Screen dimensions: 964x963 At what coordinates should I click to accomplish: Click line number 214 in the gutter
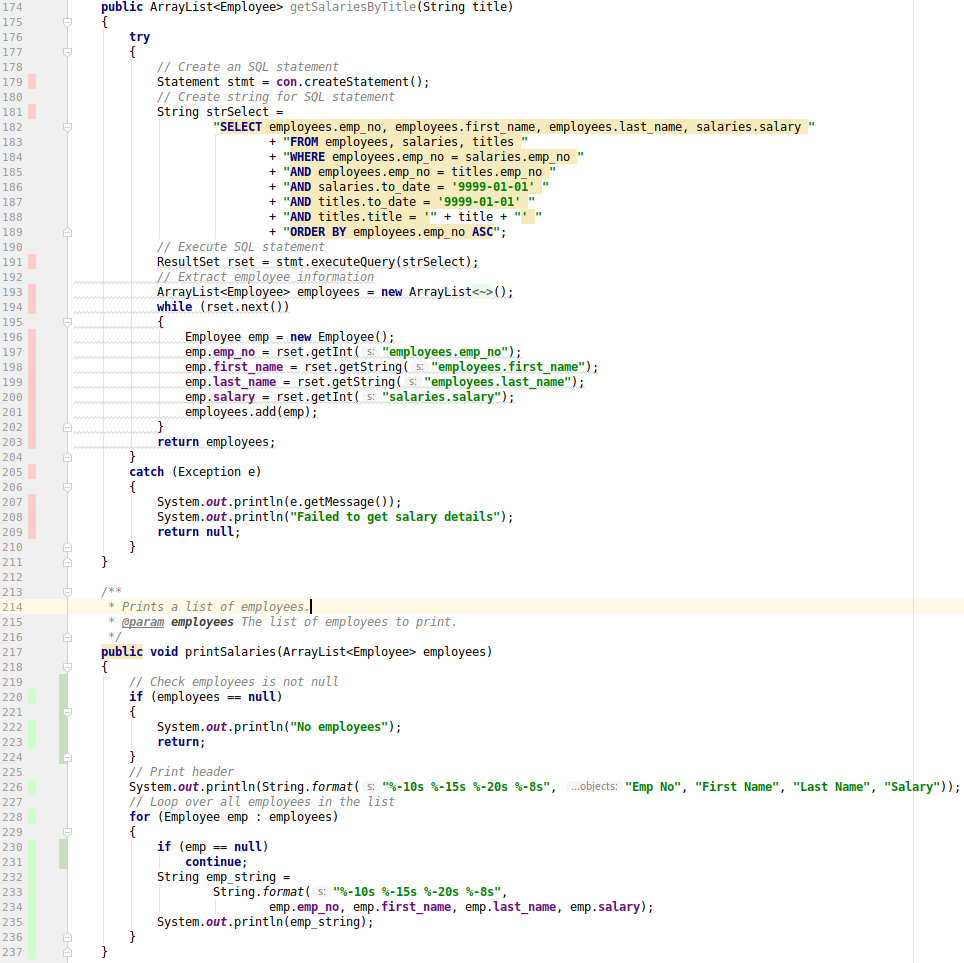click(13, 607)
